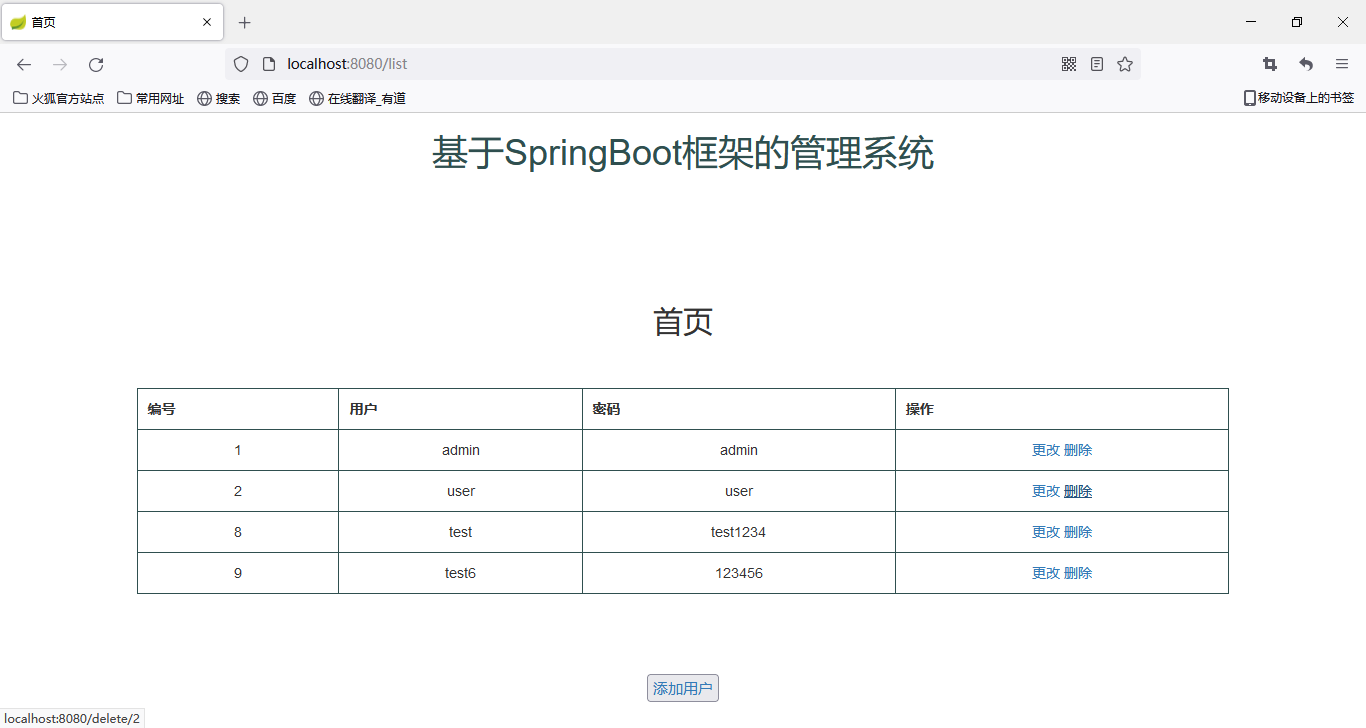Click the 基于SpringBoot框架的管理系统 title

pos(683,154)
